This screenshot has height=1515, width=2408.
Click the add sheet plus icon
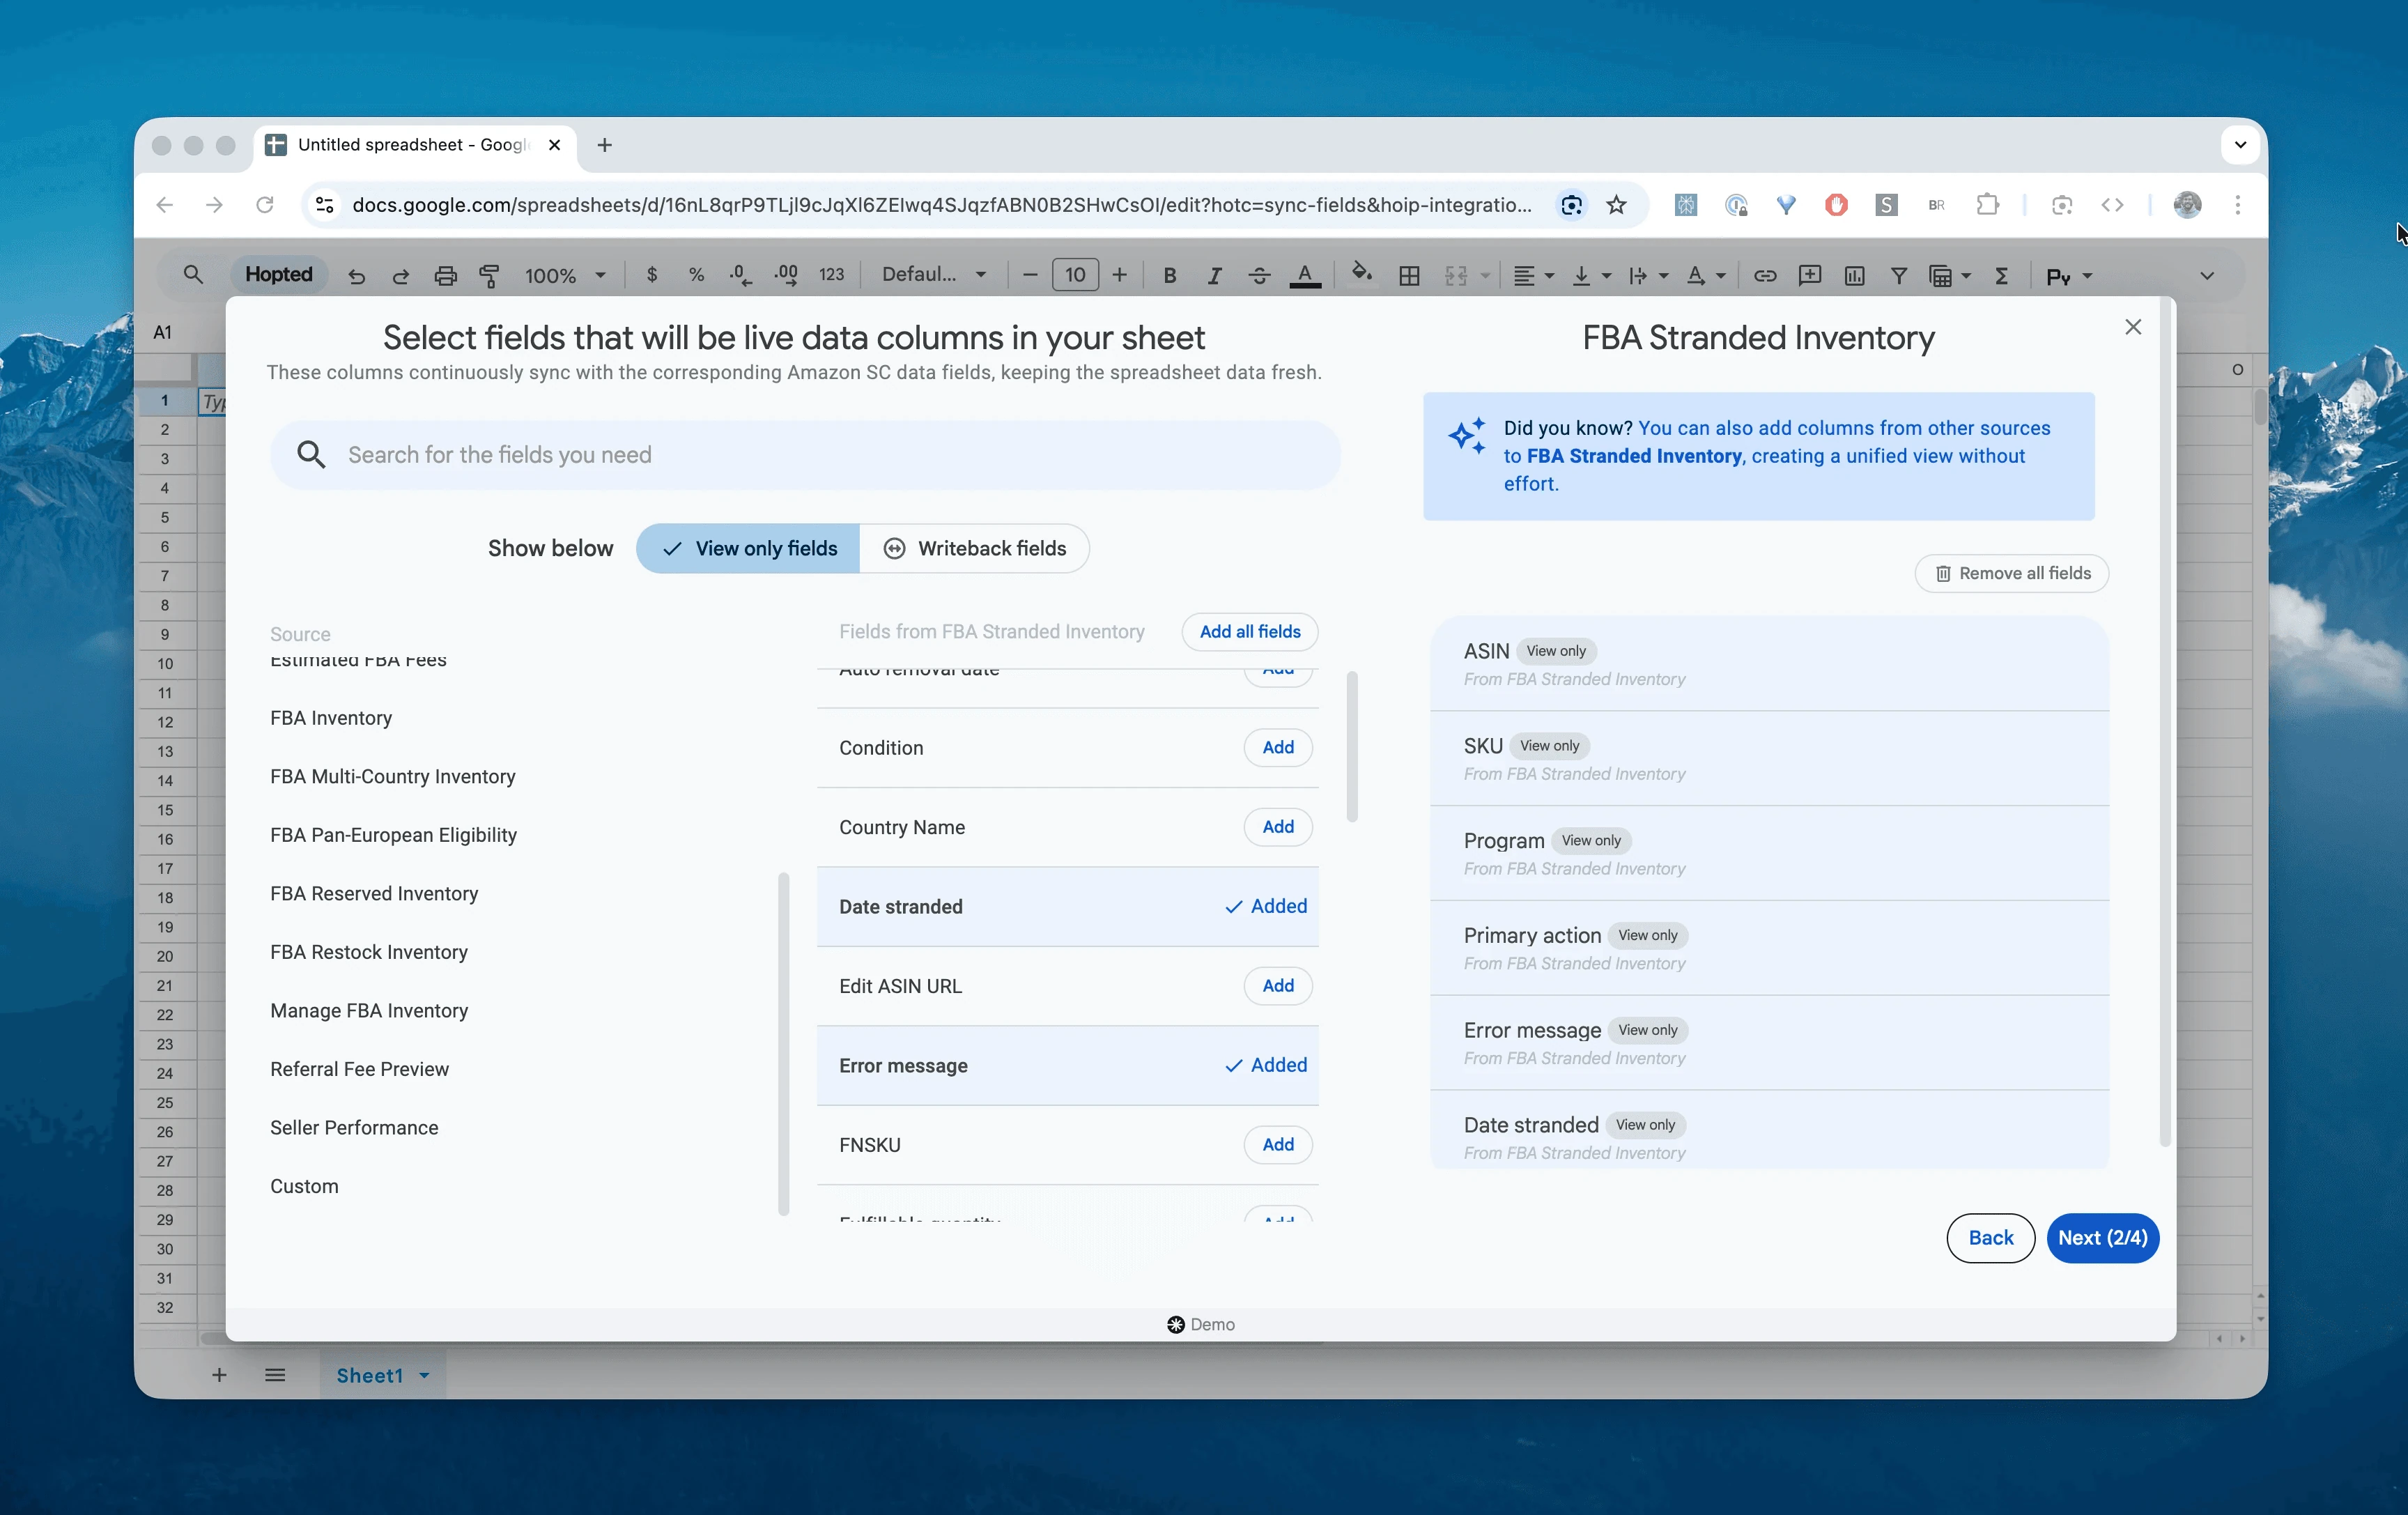pyautogui.click(x=219, y=1375)
